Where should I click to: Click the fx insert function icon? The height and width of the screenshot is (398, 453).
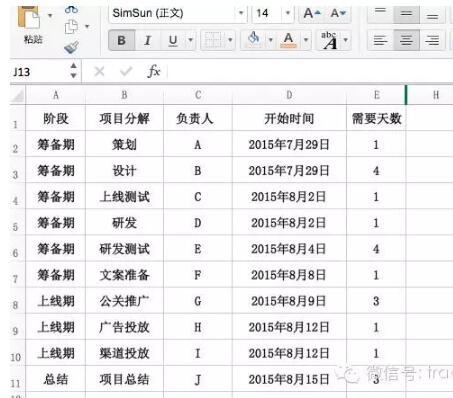click(154, 71)
